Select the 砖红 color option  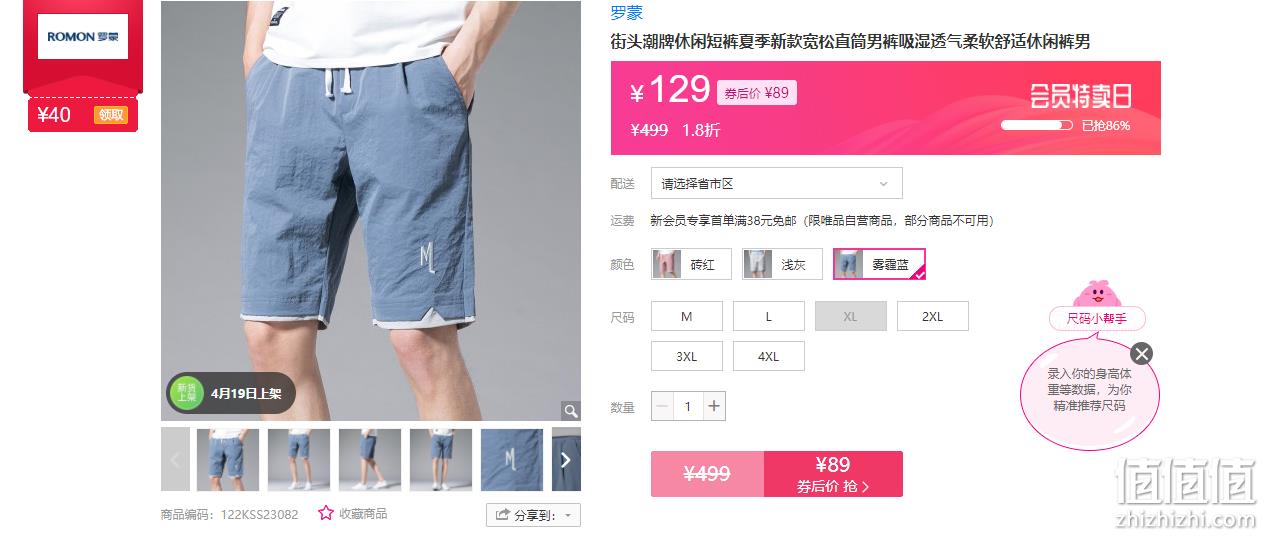691,264
